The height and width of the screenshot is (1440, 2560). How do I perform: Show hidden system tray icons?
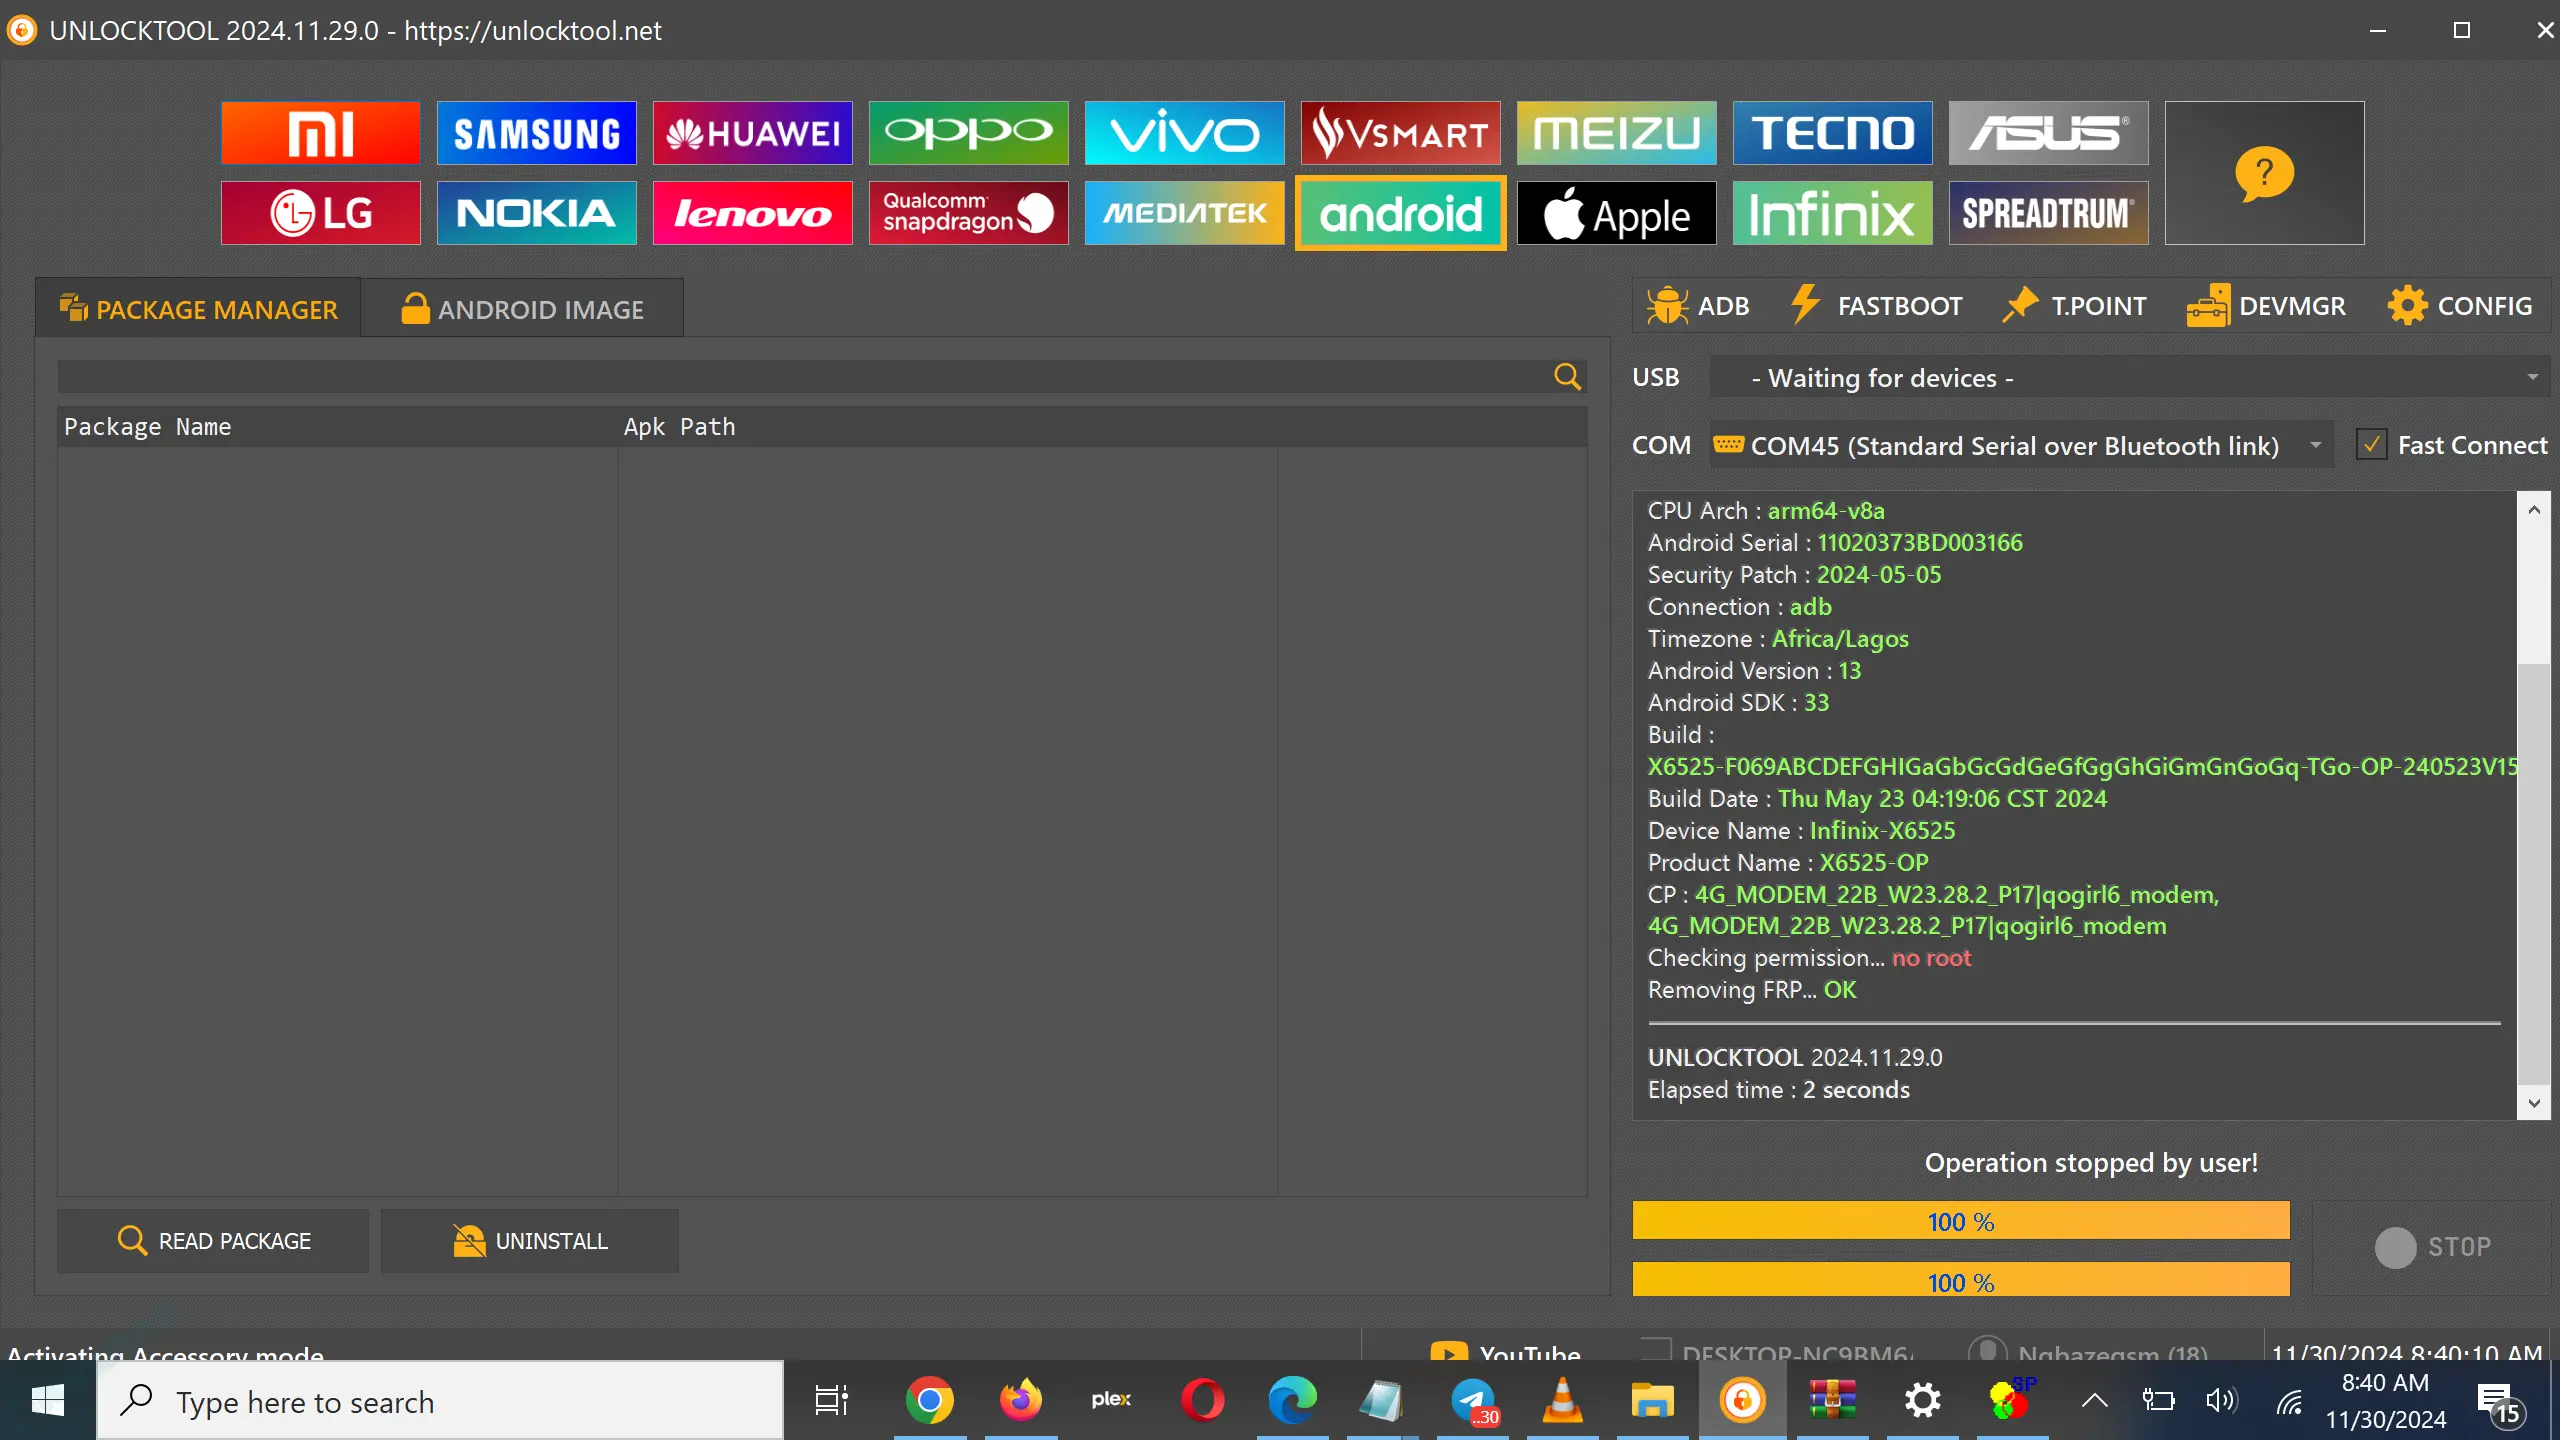coord(2094,1401)
